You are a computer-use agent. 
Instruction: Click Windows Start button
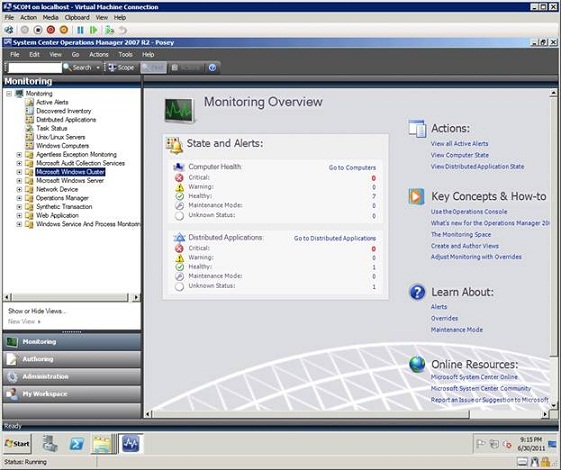click(17, 444)
